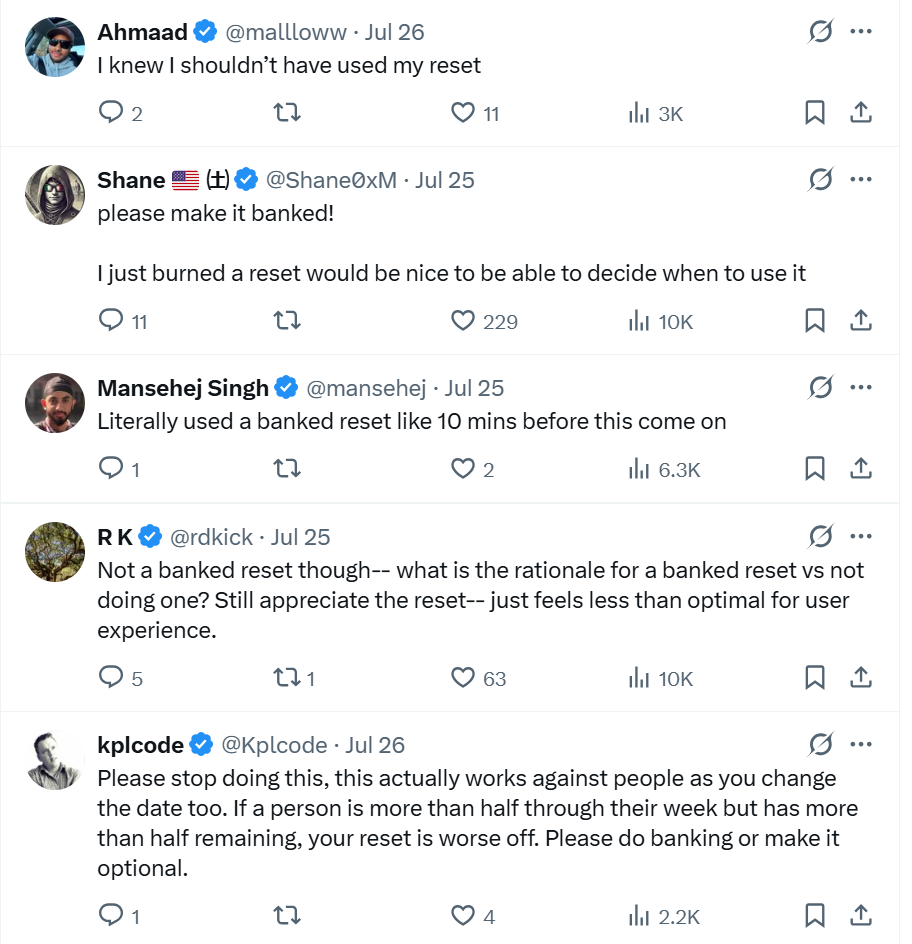Image resolution: width=912 pixels, height=944 pixels.
Task: Open R K's profile picture
Action: click(55, 551)
